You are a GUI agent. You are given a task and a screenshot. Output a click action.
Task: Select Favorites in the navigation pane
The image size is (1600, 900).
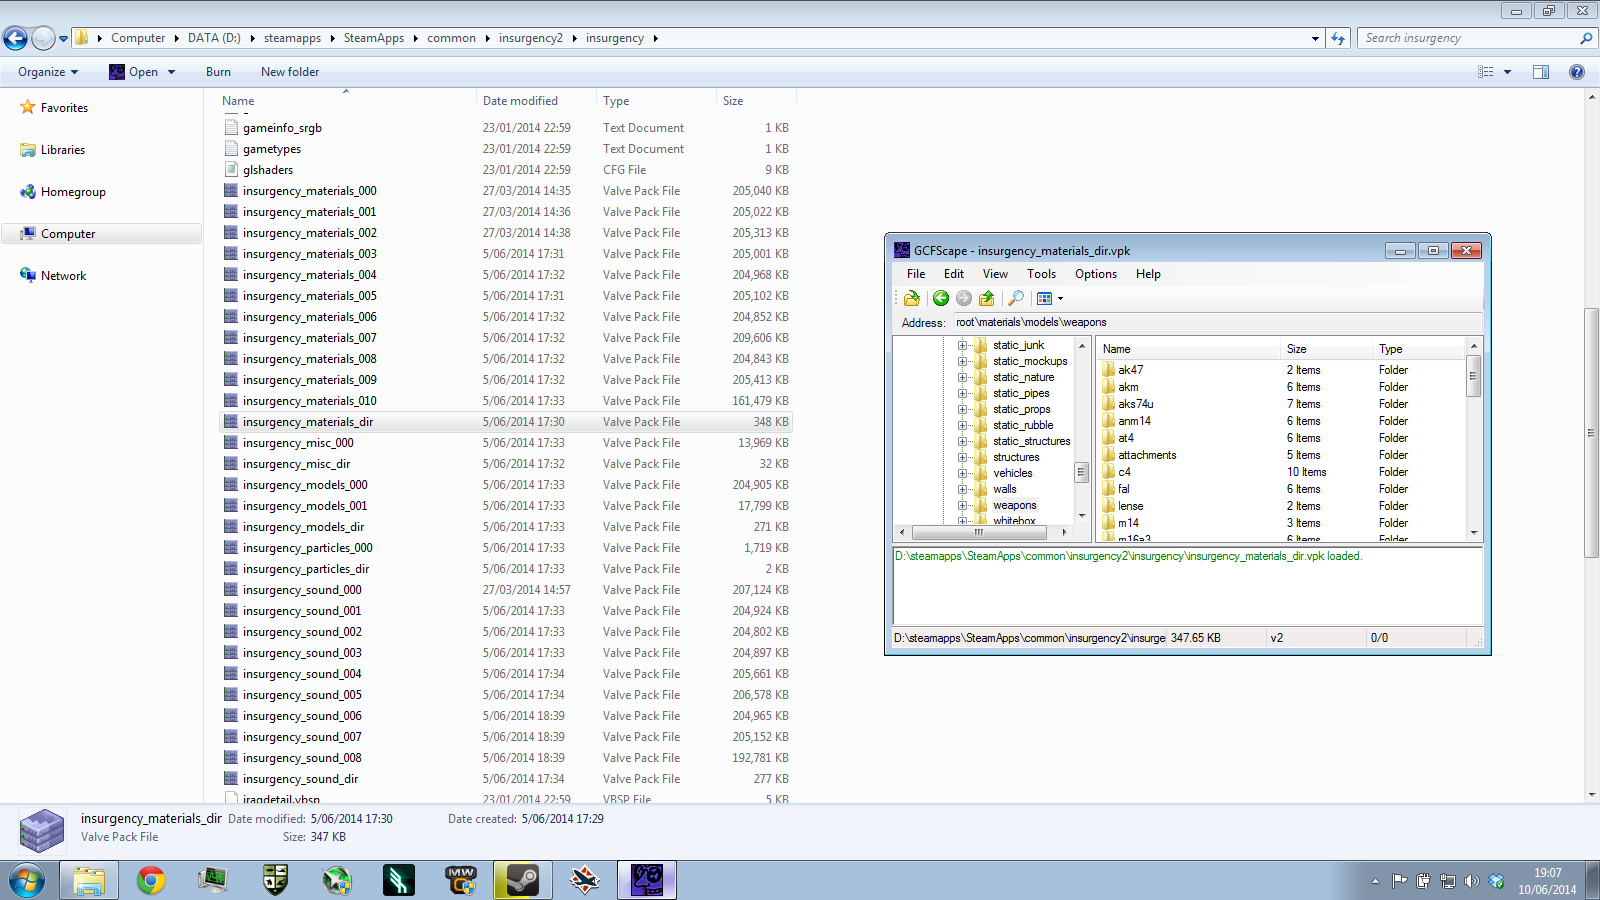point(64,108)
